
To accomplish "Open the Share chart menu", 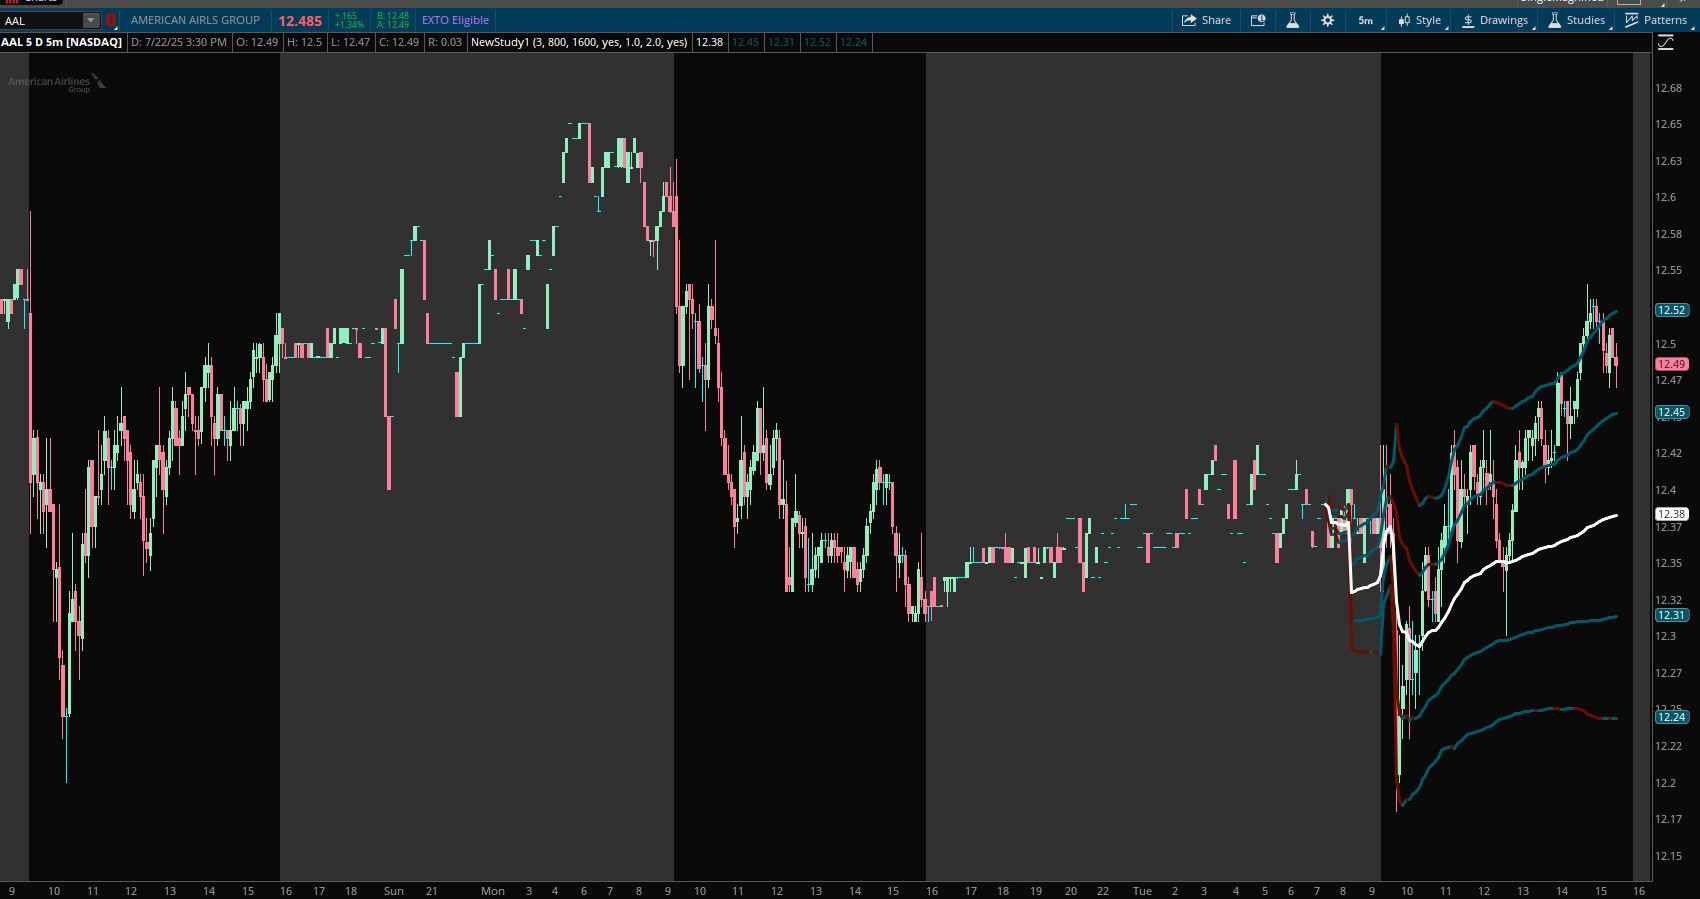I will tap(1206, 20).
